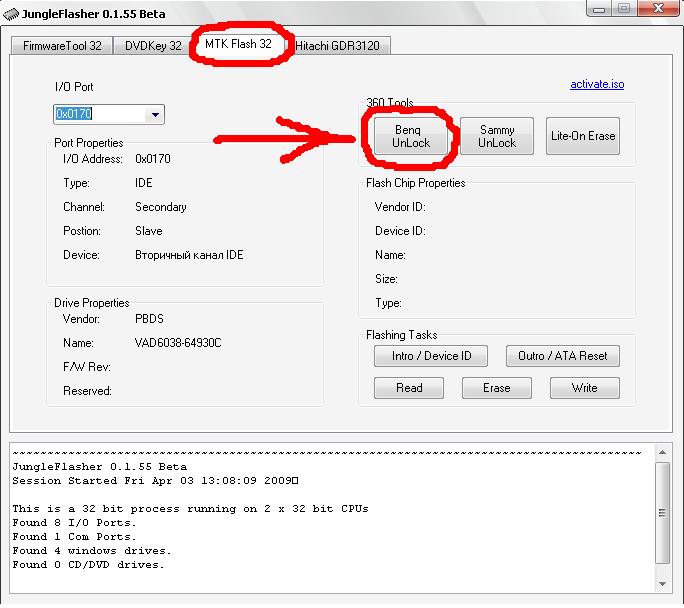Maximize the JungleFlasher window
This screenshot has height=608, width=684.
pos(624,9)
